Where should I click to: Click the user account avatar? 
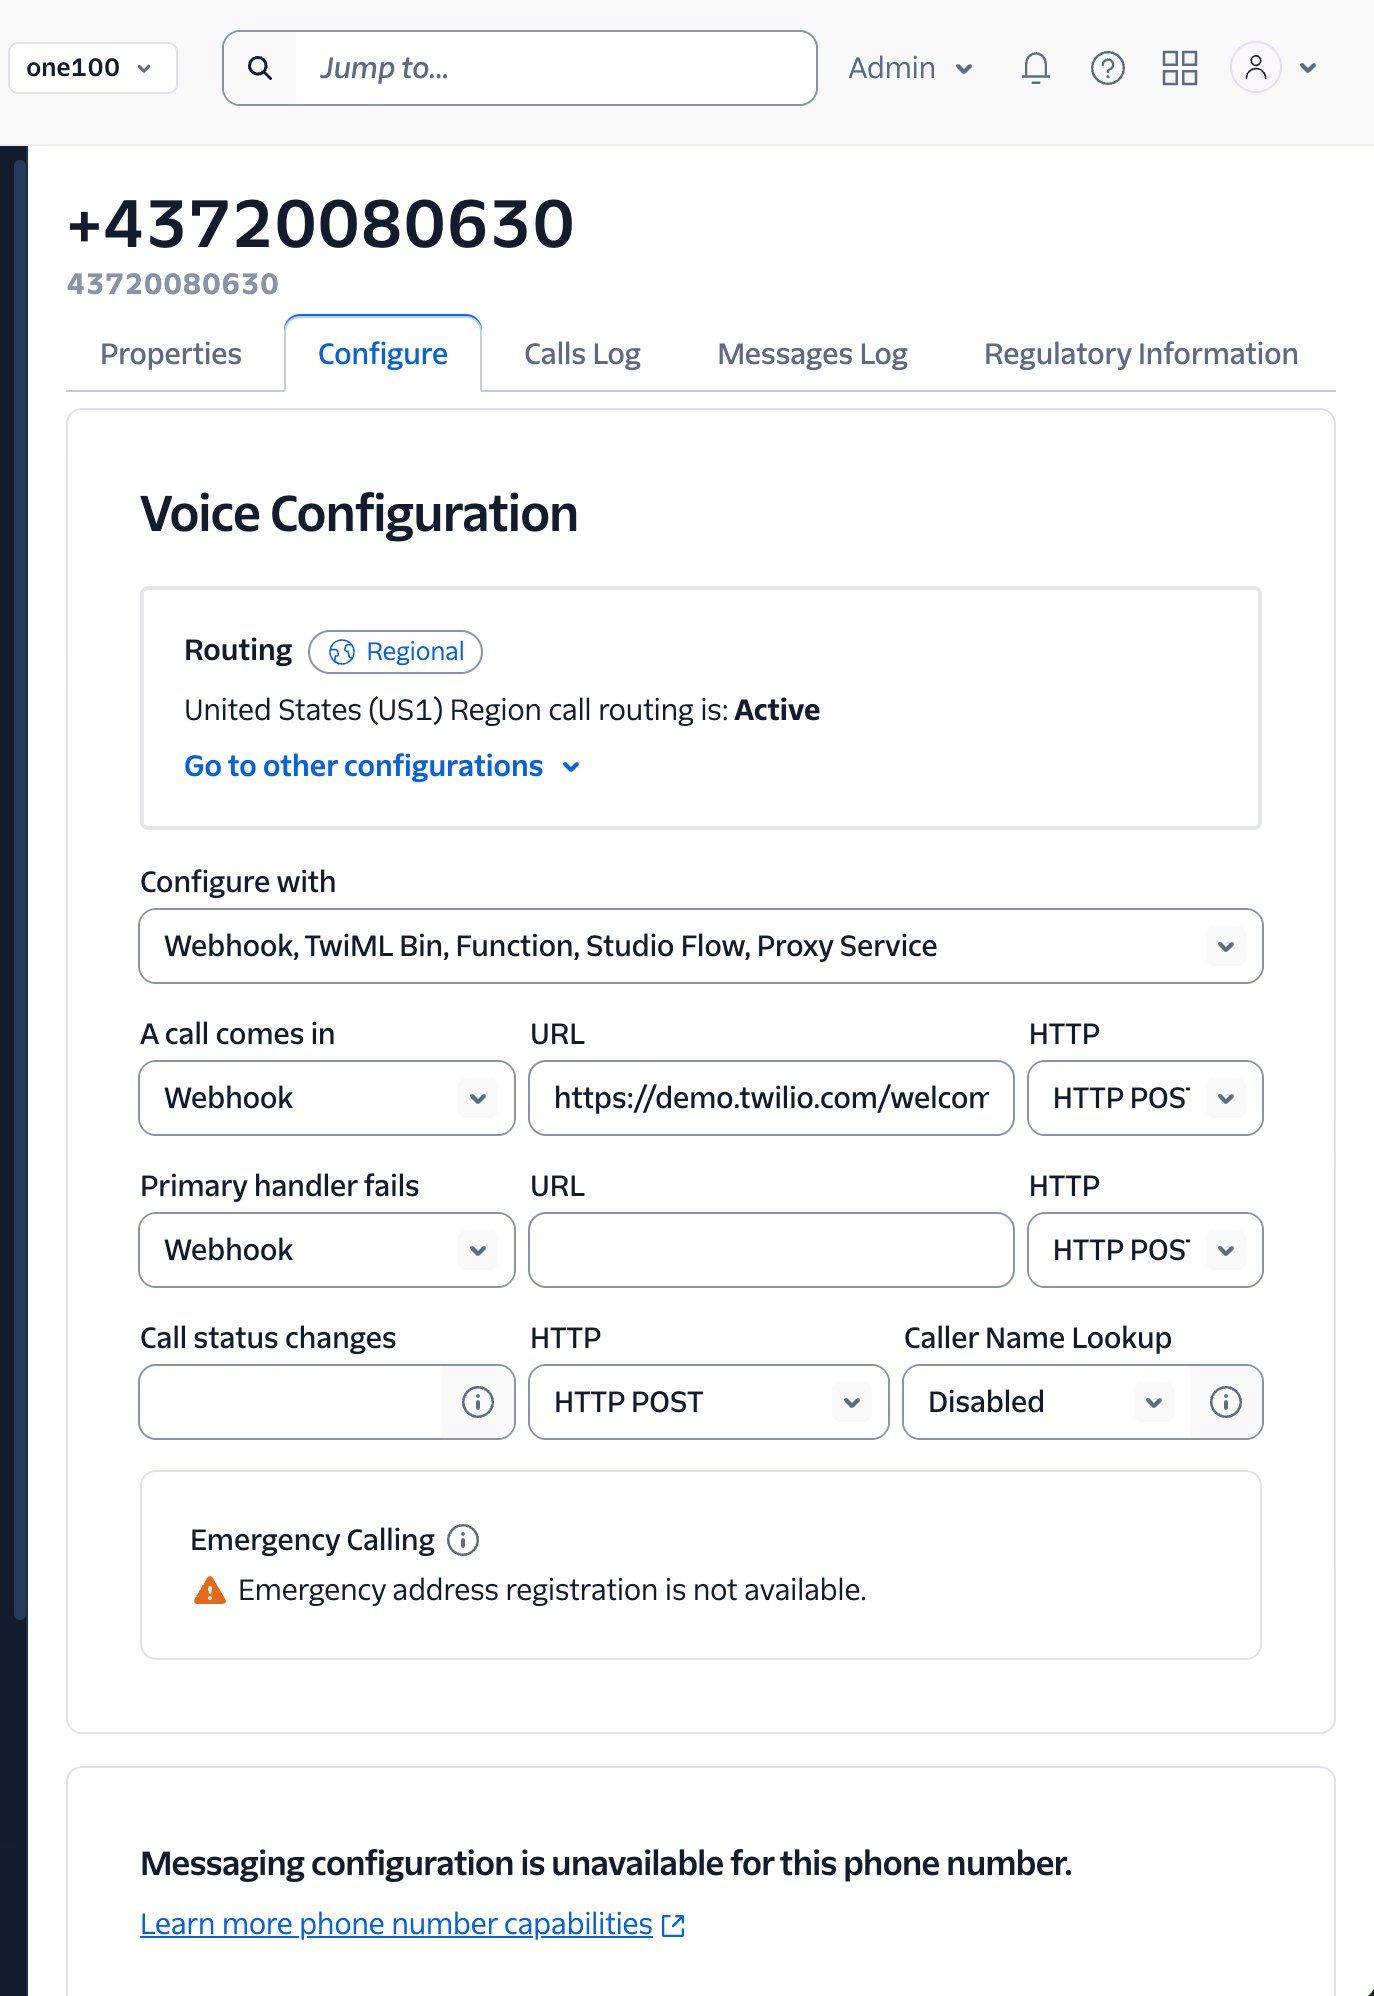(1257, 67)
